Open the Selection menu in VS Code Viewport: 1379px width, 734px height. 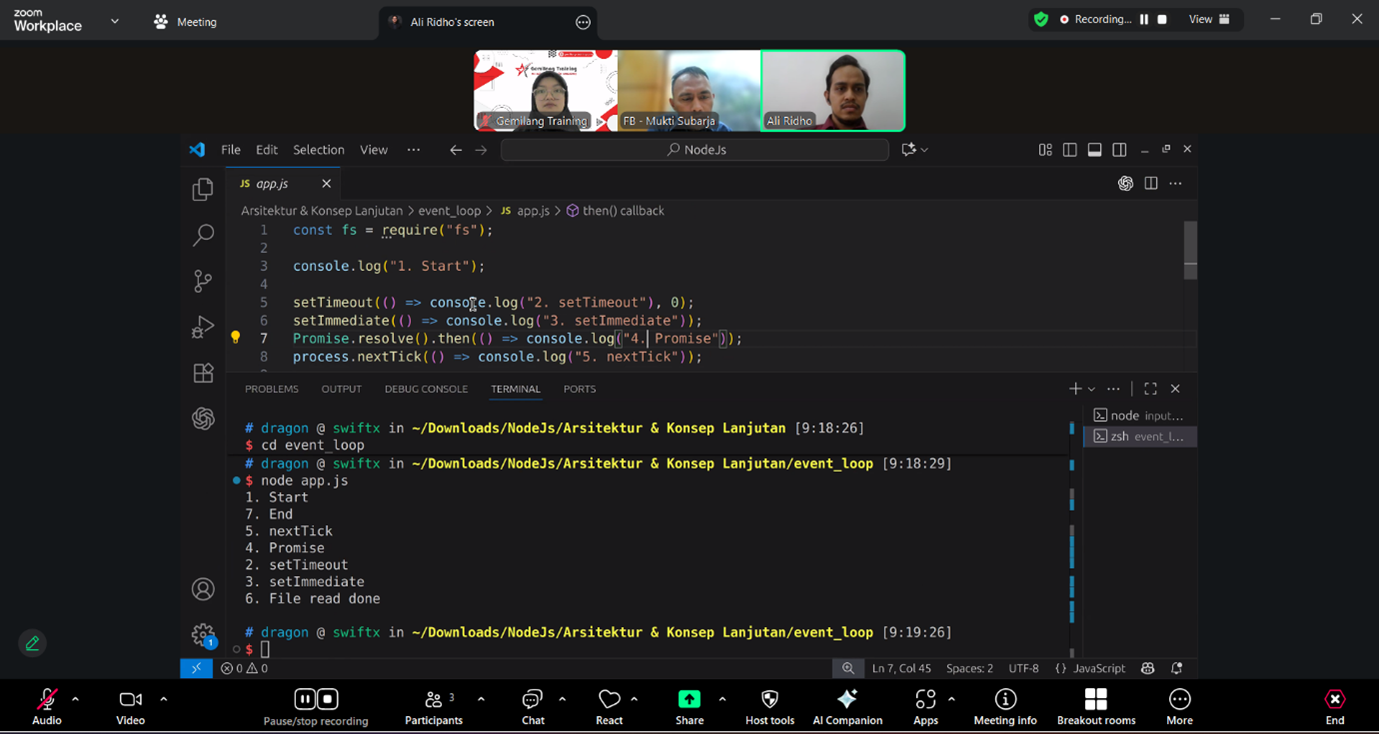coord(318,150)
